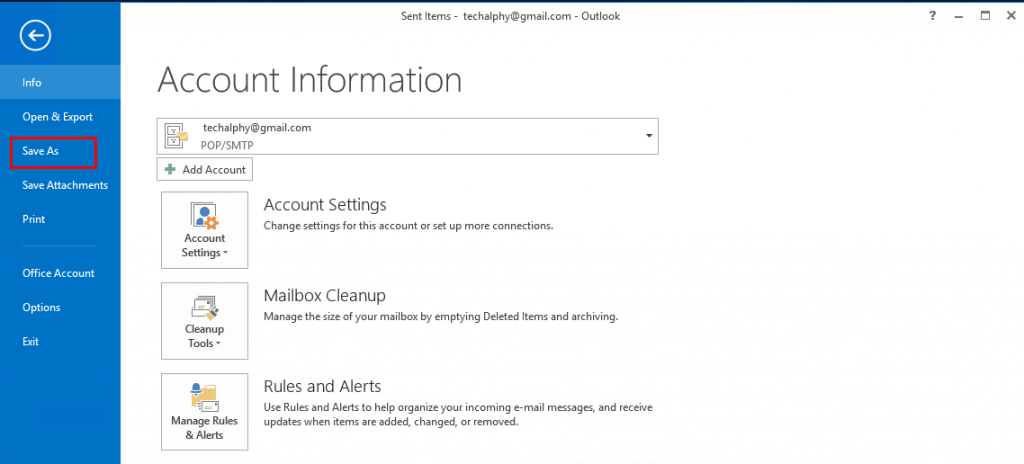1024x464 pixels.
Task: Click the Add Account button
Action: (204, 169)
